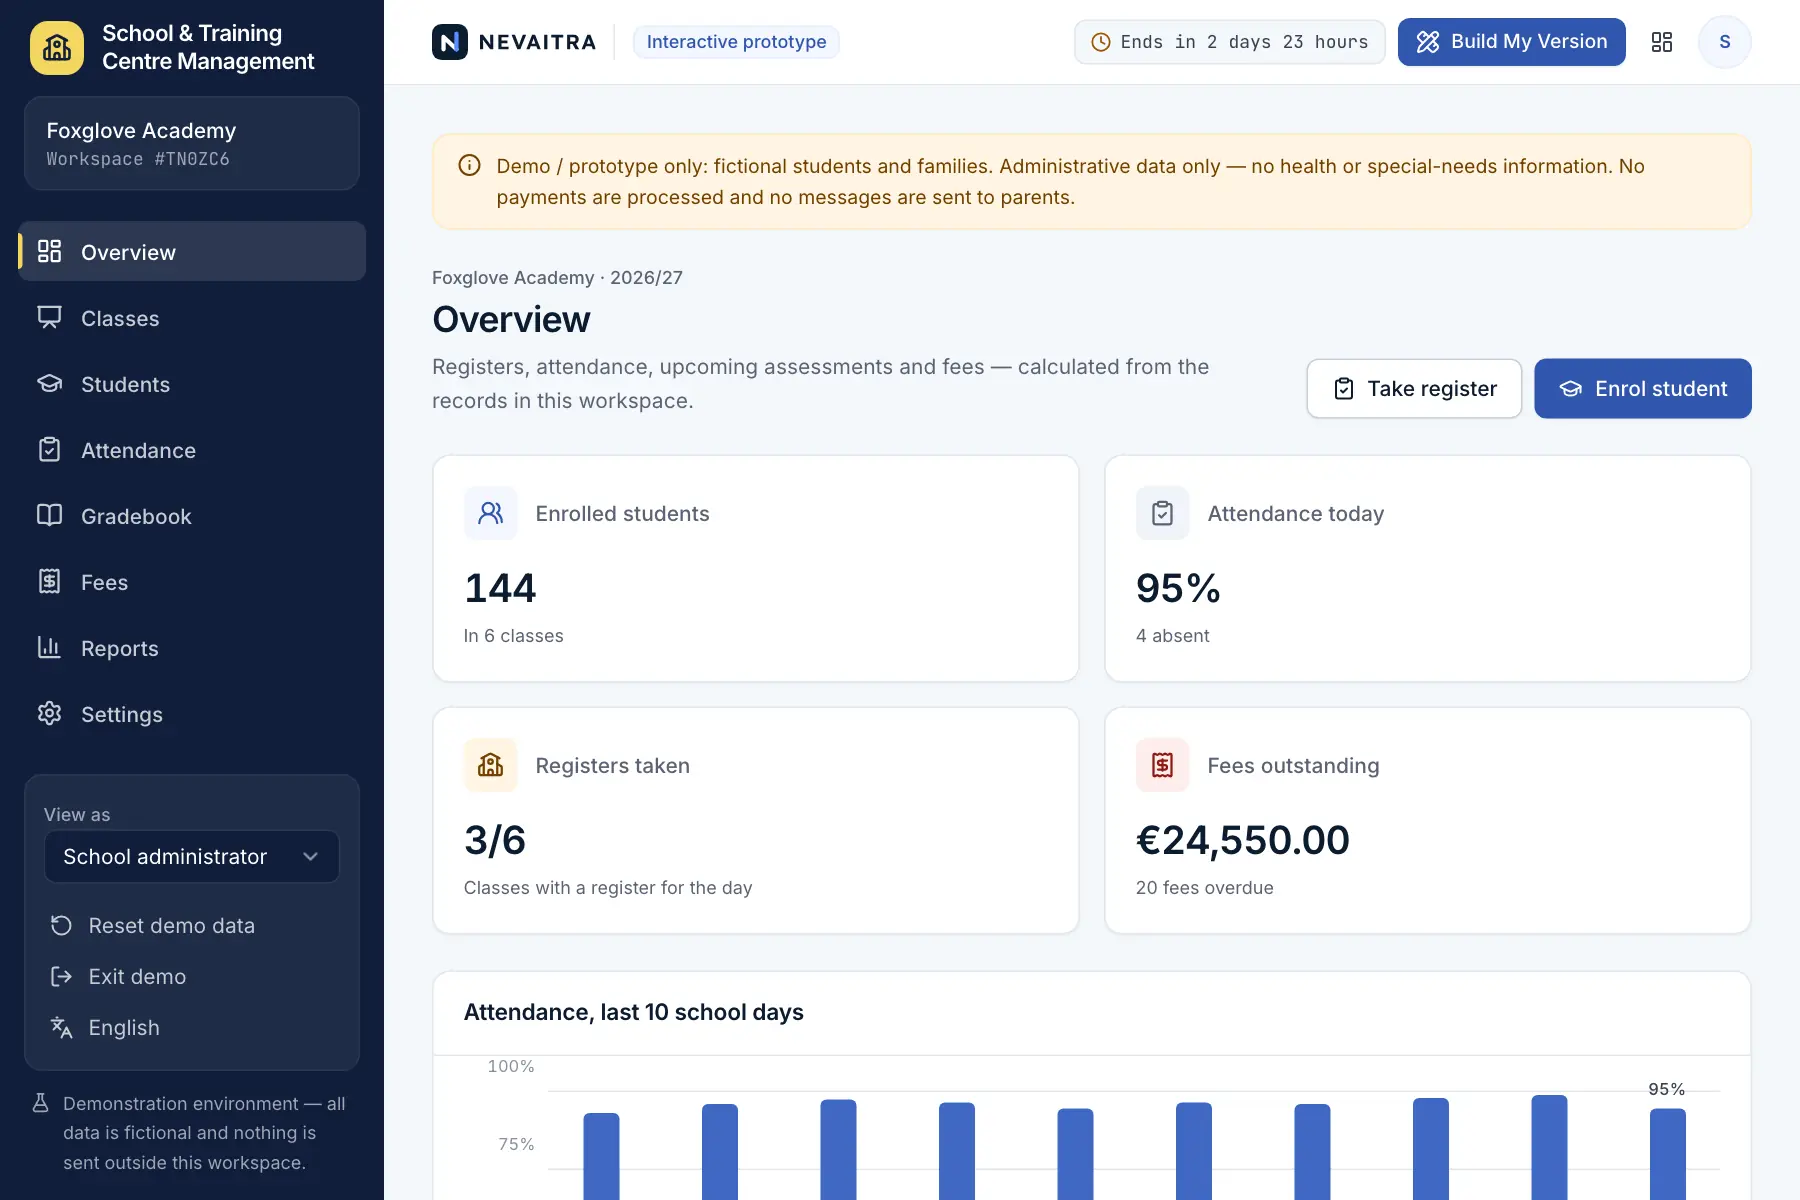Click the info icon in the demo banner
This screenshot has width=1800, height=1200.
click(469, 165)
